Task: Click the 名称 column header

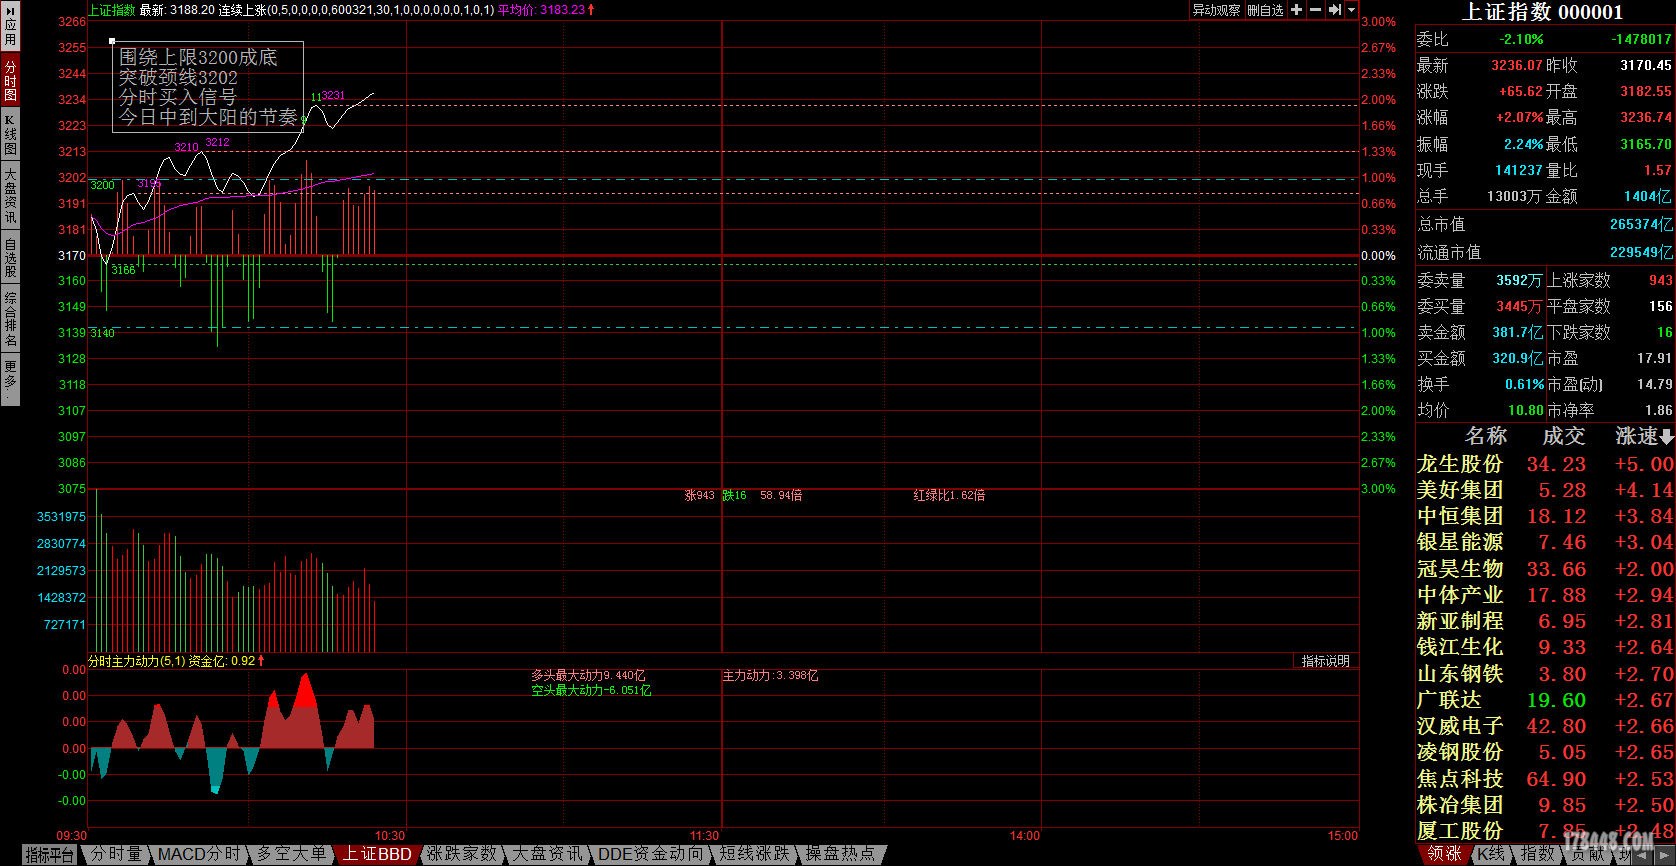Action: (x=1485, y=436)
